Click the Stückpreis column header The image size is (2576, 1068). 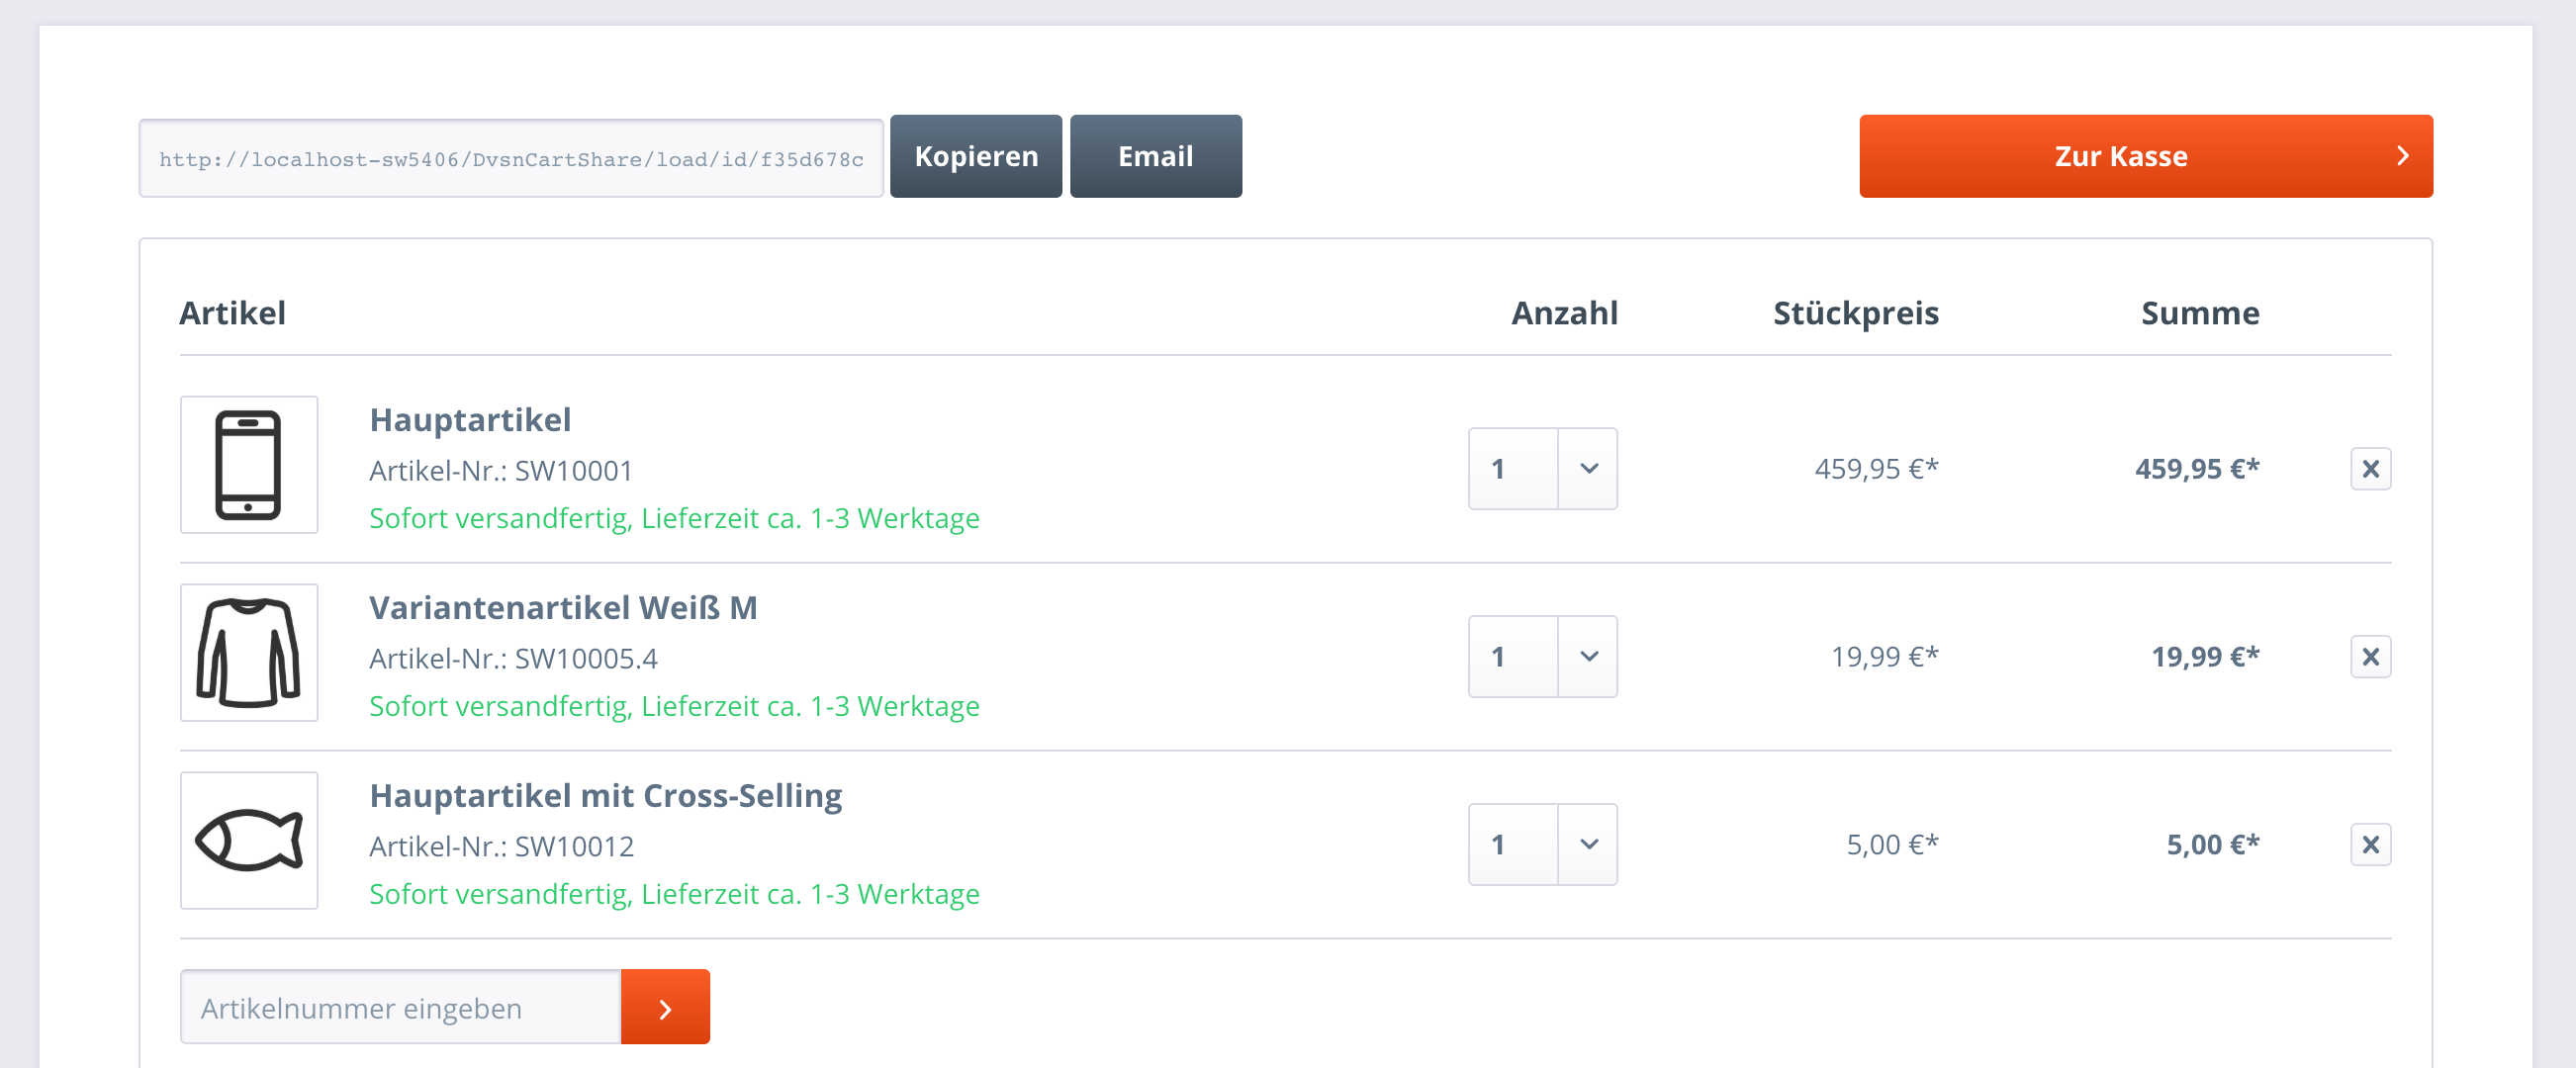[1856, 313]
